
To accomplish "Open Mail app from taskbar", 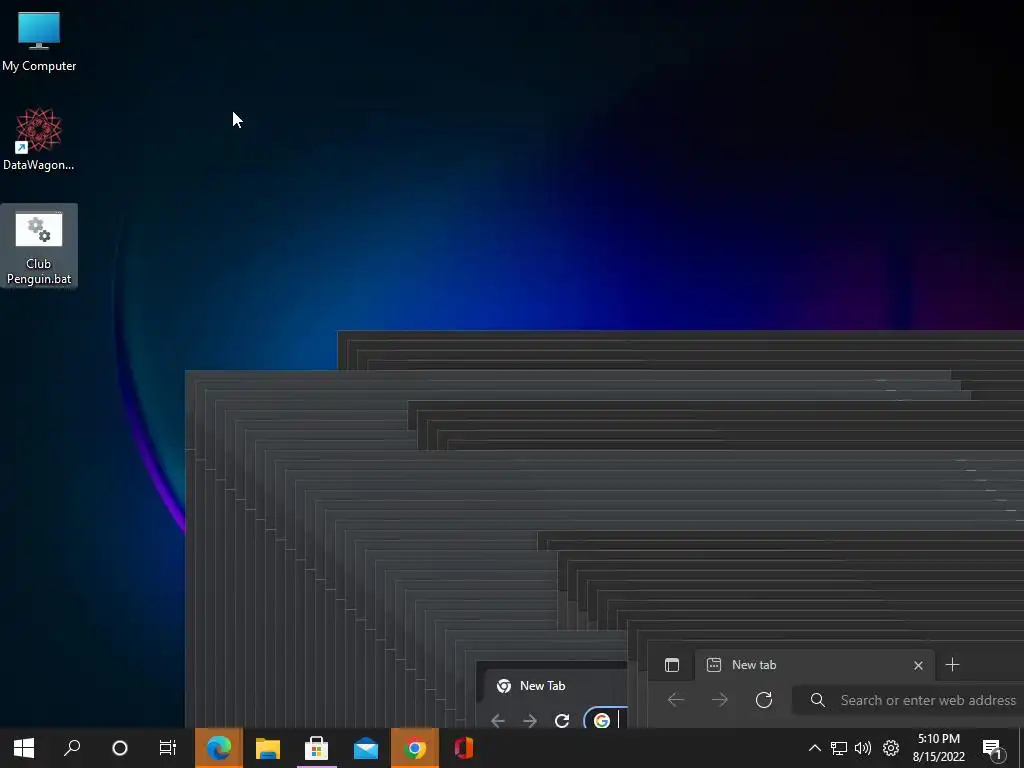I will pyautogui.click(x=366, y=748).
